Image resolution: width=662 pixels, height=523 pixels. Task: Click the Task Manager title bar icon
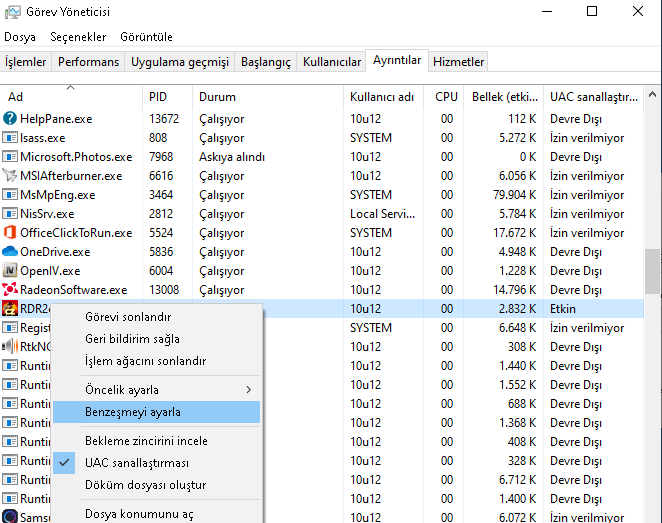coord(12,12)
